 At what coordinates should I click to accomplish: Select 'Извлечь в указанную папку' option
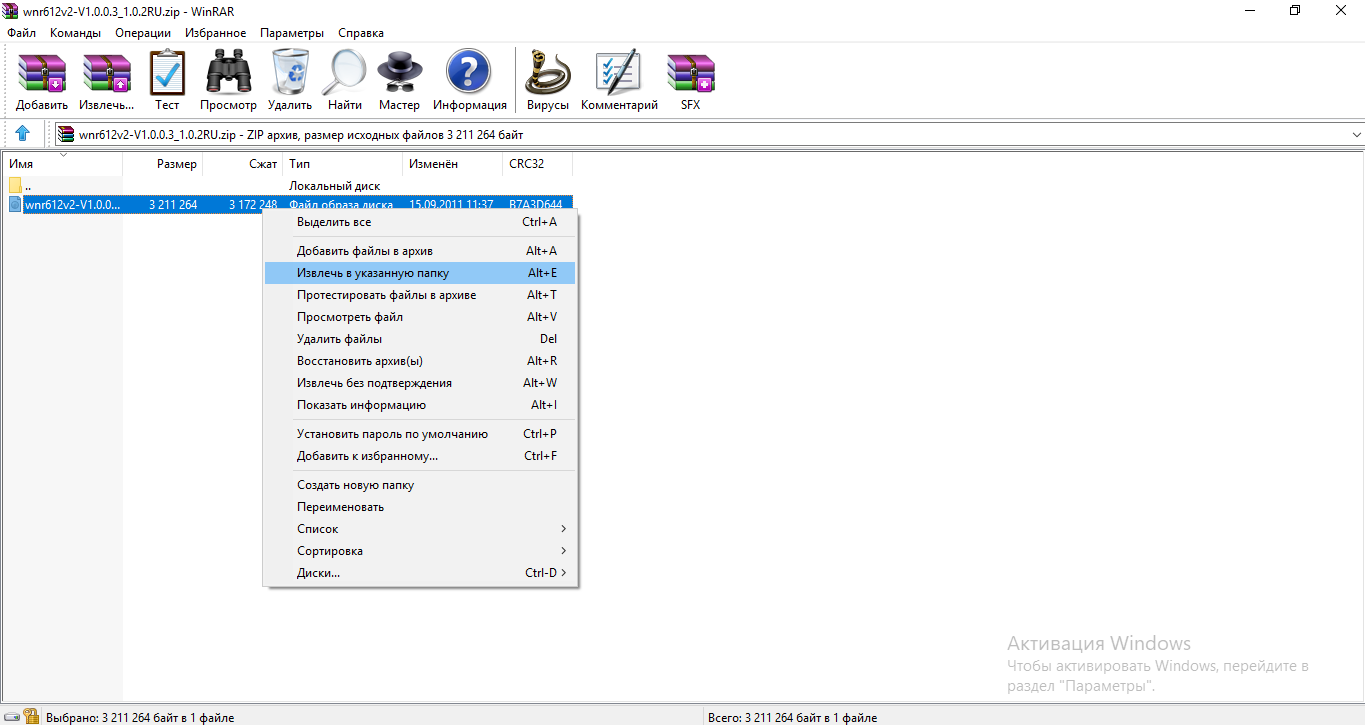point(420,273)
